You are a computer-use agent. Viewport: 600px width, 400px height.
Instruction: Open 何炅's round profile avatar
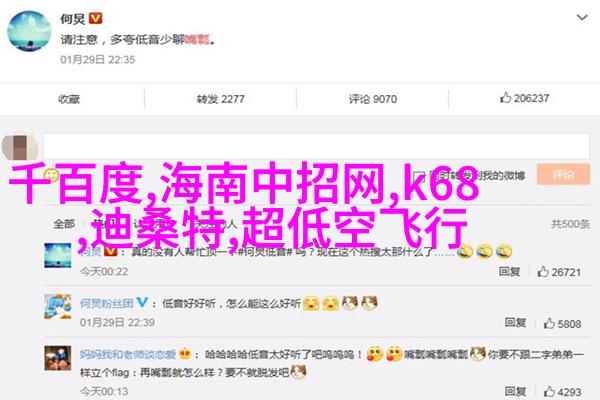(x=29, y=31)
